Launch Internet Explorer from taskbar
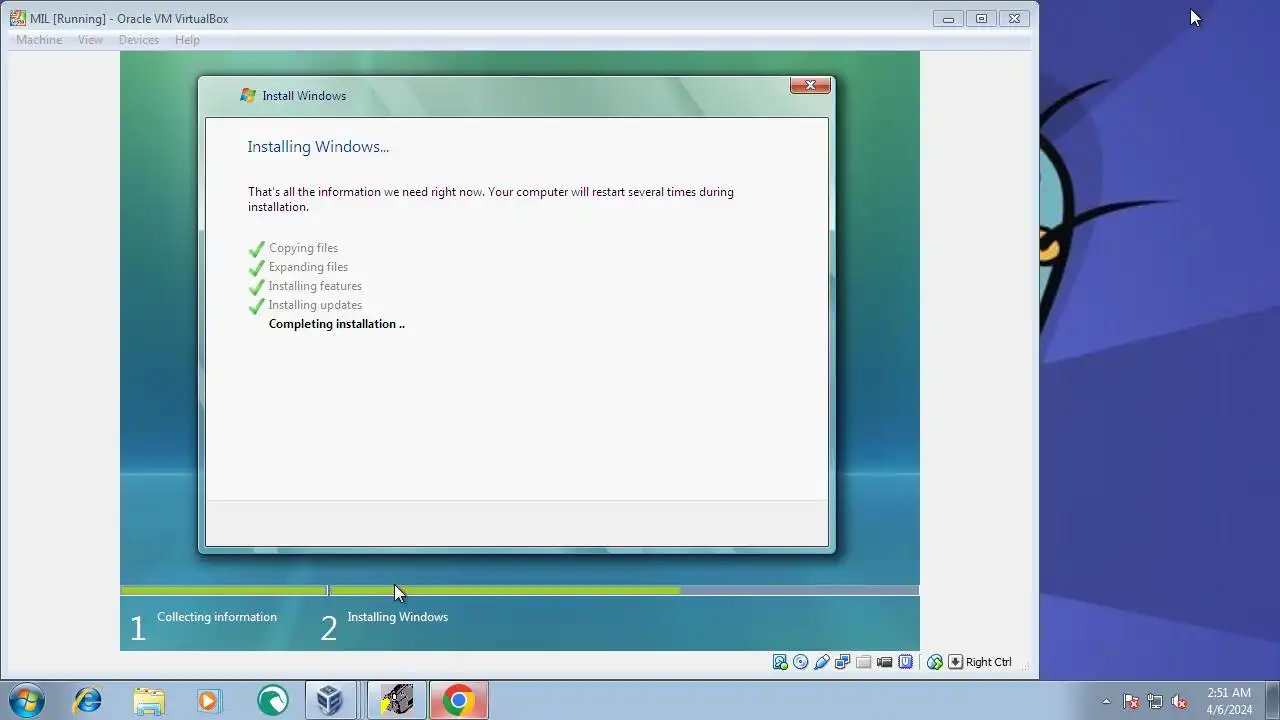This screenshot has width=1280, height=720. (87, 700)
